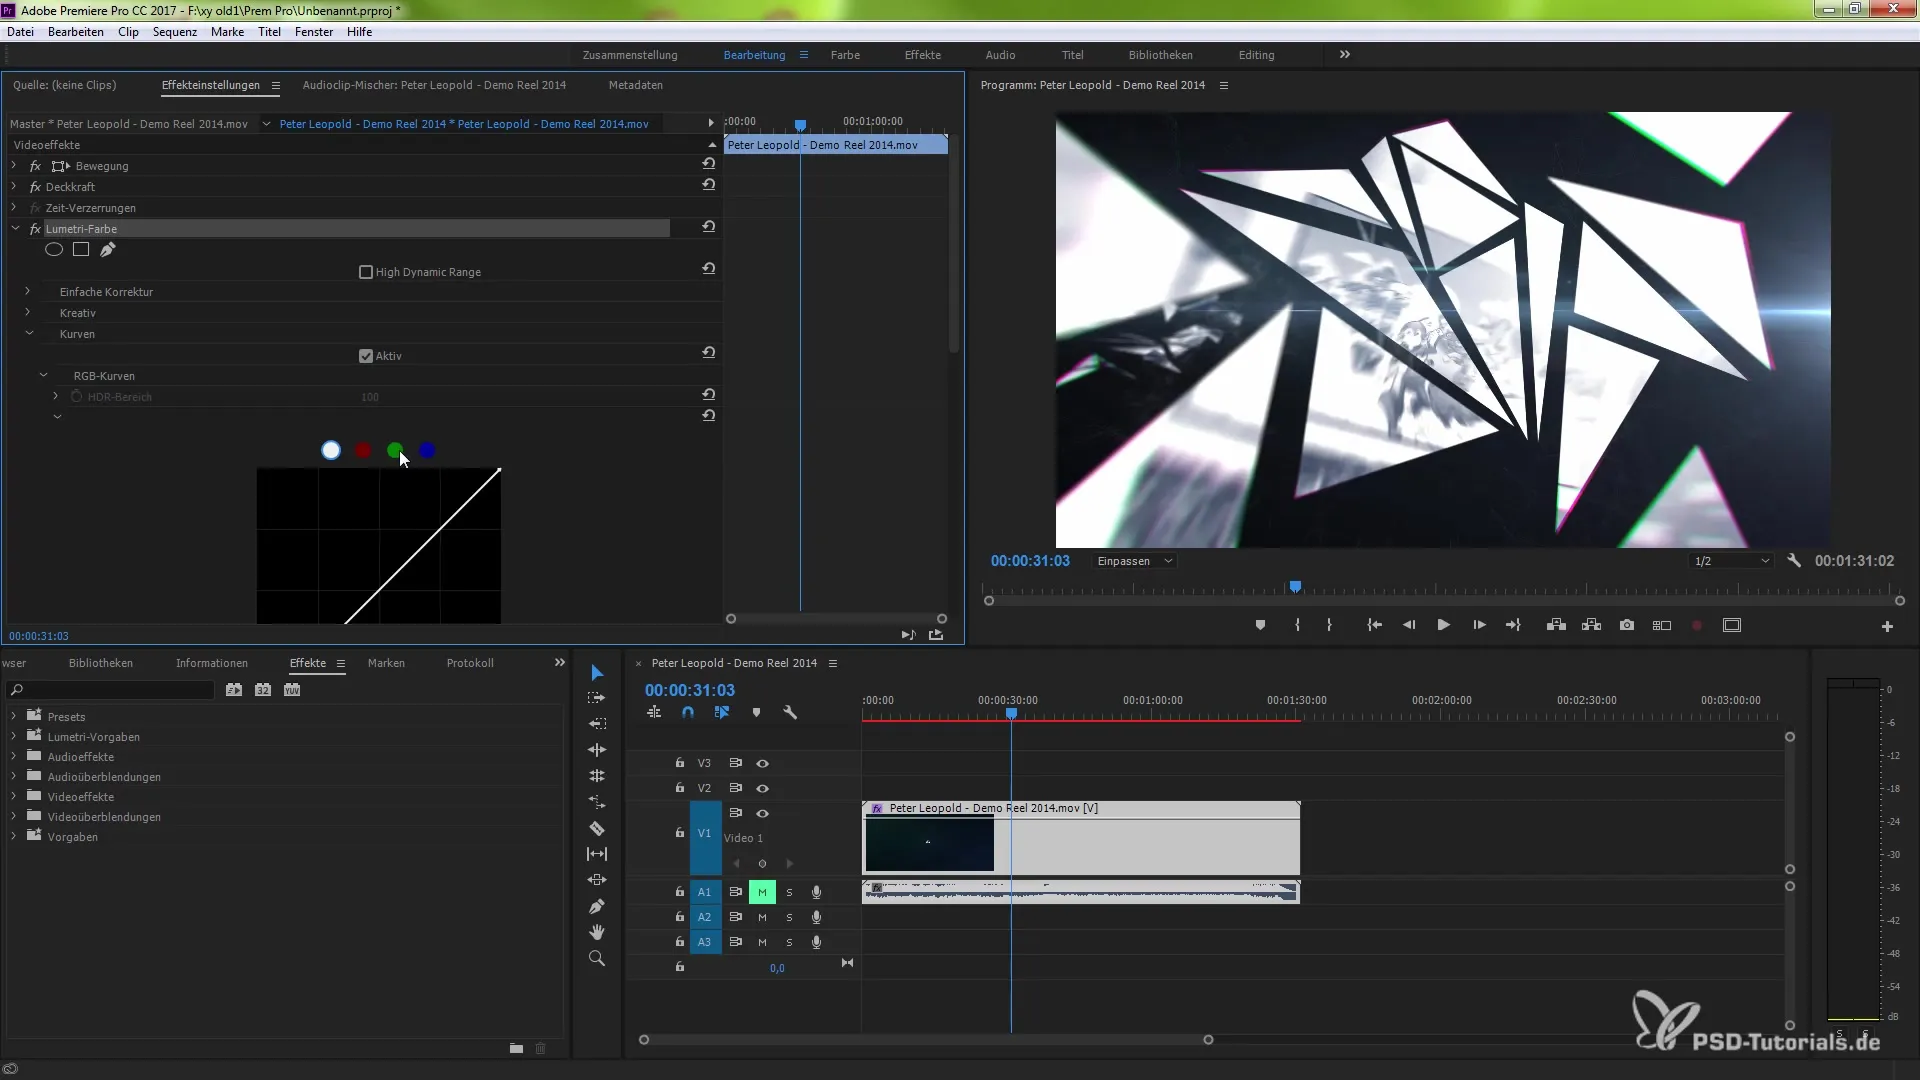Select the Demo Reel video clip in timeline
The width and height of the screenshot is (1920, 1080).
pyautogui.click(x=1081, y=838)
